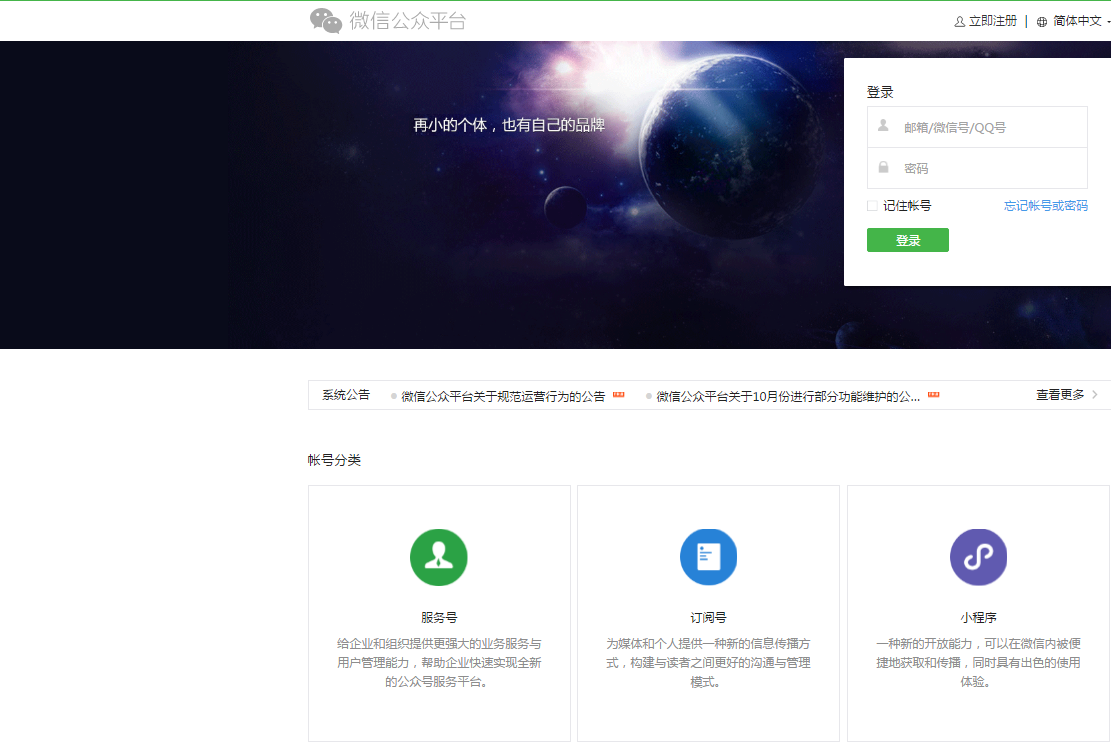Focus the 密码 password field
This screenshot has height=747, width=1111.
pyautogui.click(x=977, y=168)
